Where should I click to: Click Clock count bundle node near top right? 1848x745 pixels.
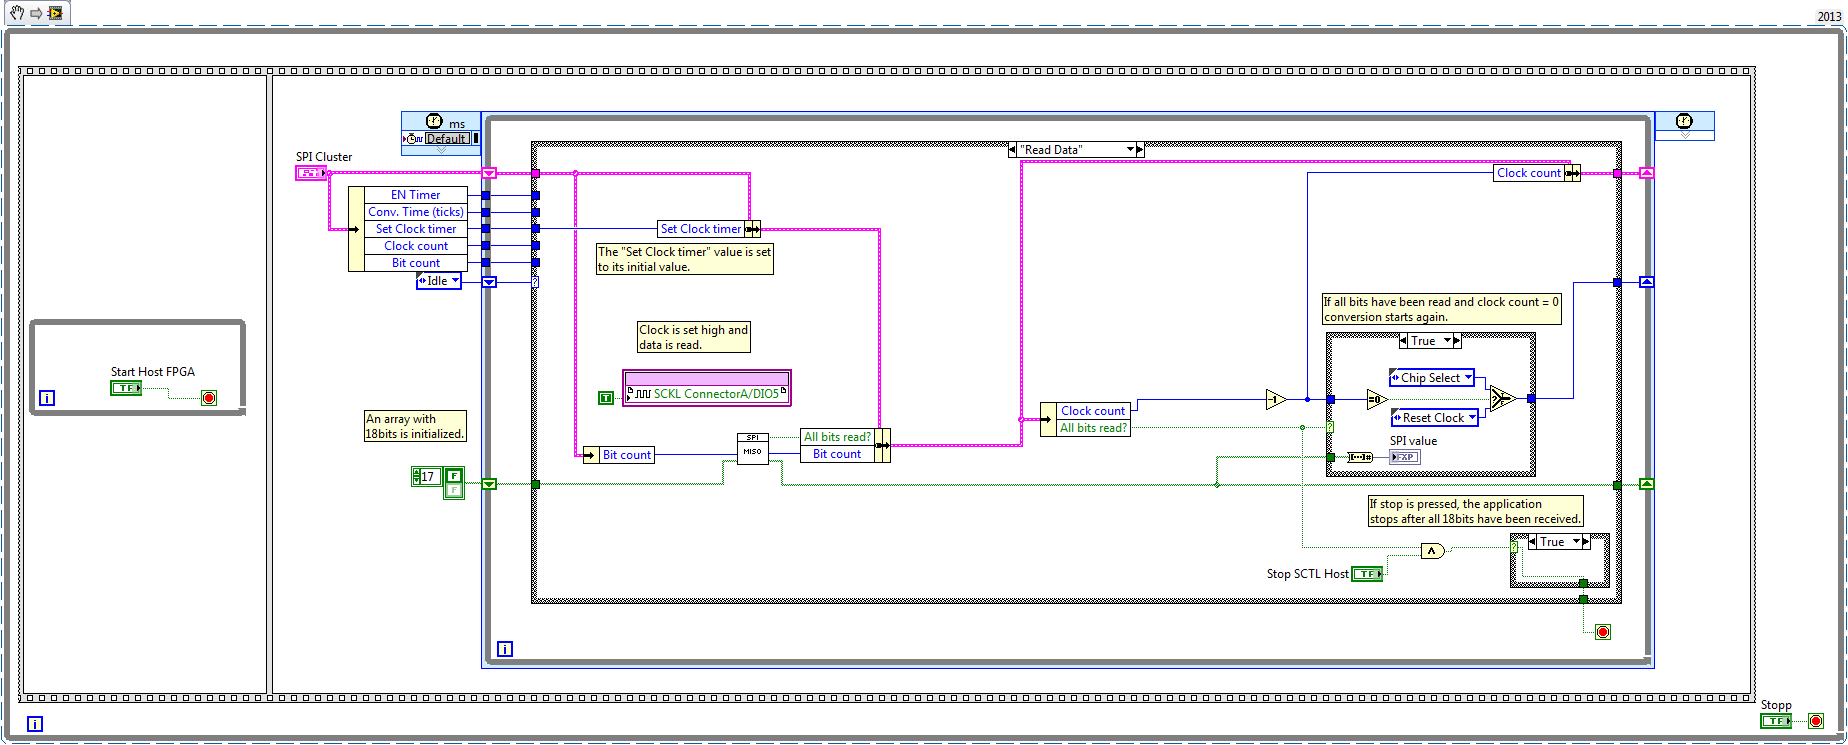(x=1537, y=173)
